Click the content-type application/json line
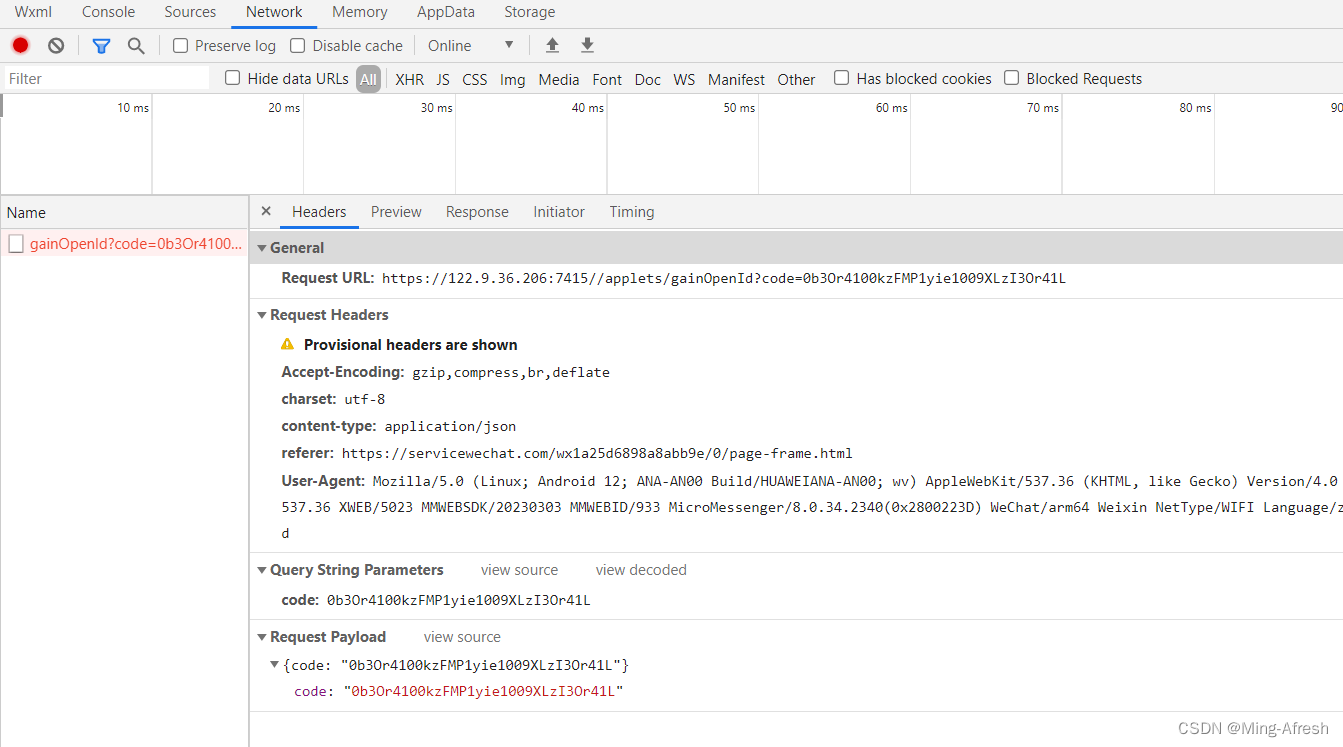Screen dimensions: 1343x747 click(x=399, y=426)
